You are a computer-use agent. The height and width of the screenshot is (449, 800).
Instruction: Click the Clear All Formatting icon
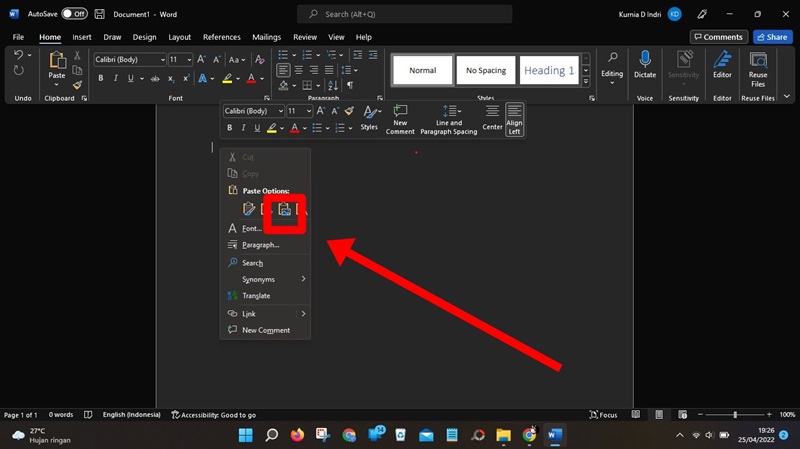pyautogui.click(x=260, y=60)
